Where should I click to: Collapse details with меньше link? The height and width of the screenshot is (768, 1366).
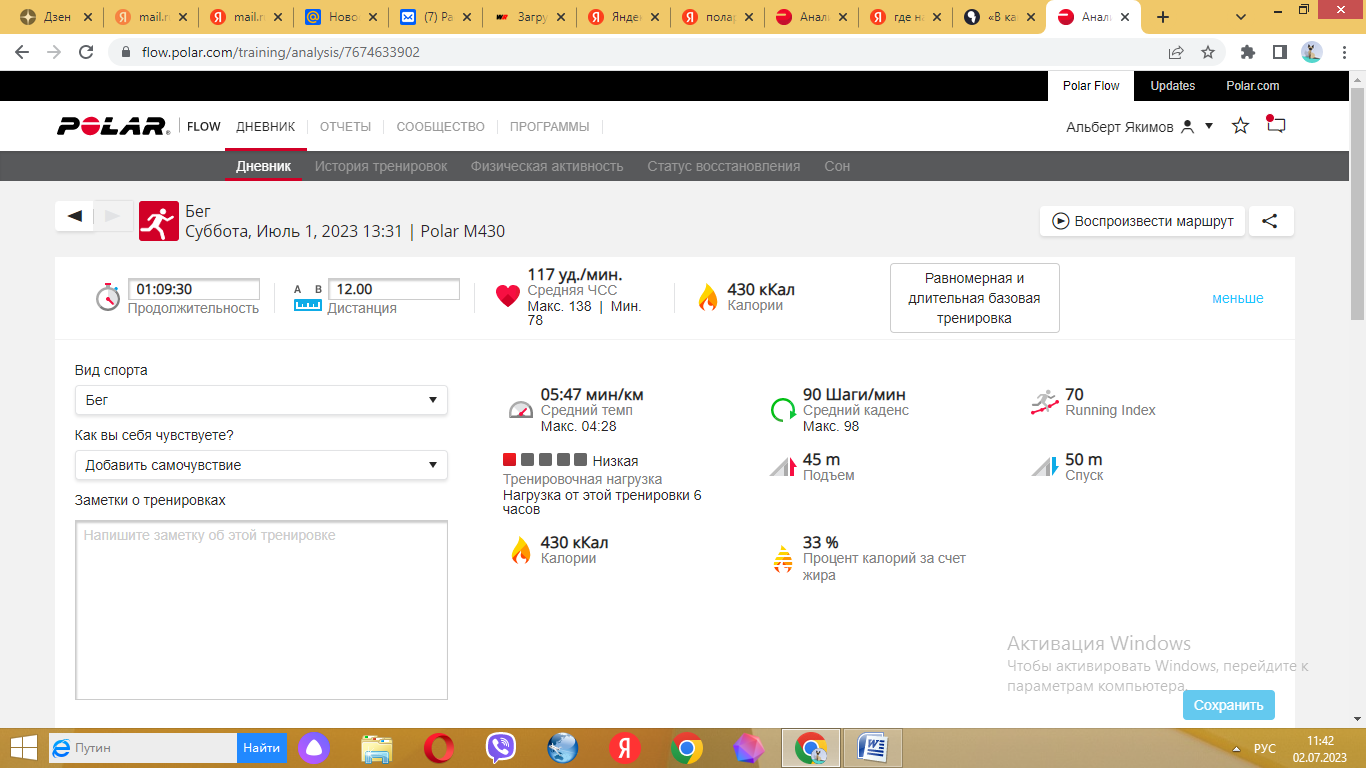[x=1238, y=298]
